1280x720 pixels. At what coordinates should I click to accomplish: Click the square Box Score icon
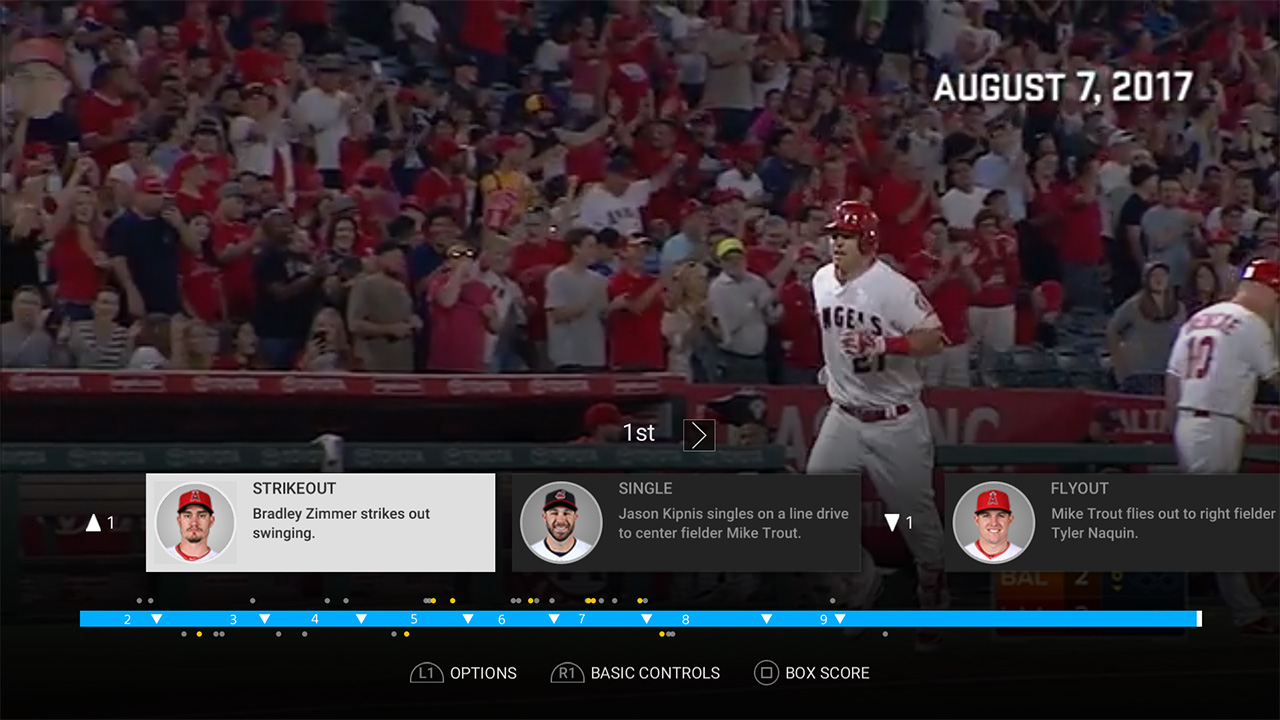pyautogui.click(x=766, y=673)
